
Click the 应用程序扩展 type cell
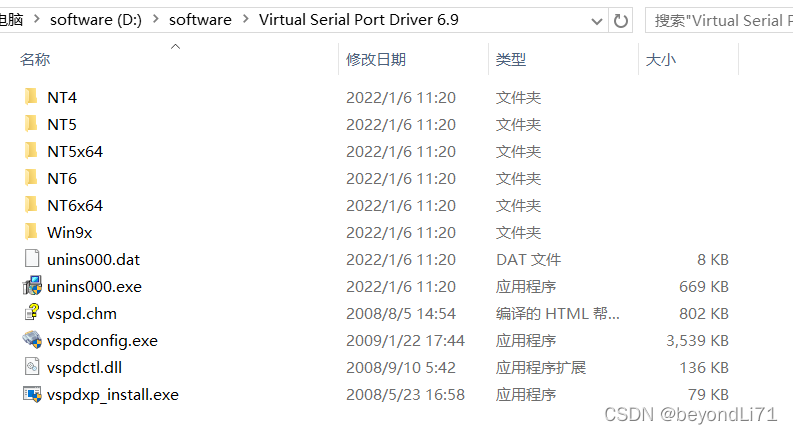[x=541, y=368]
